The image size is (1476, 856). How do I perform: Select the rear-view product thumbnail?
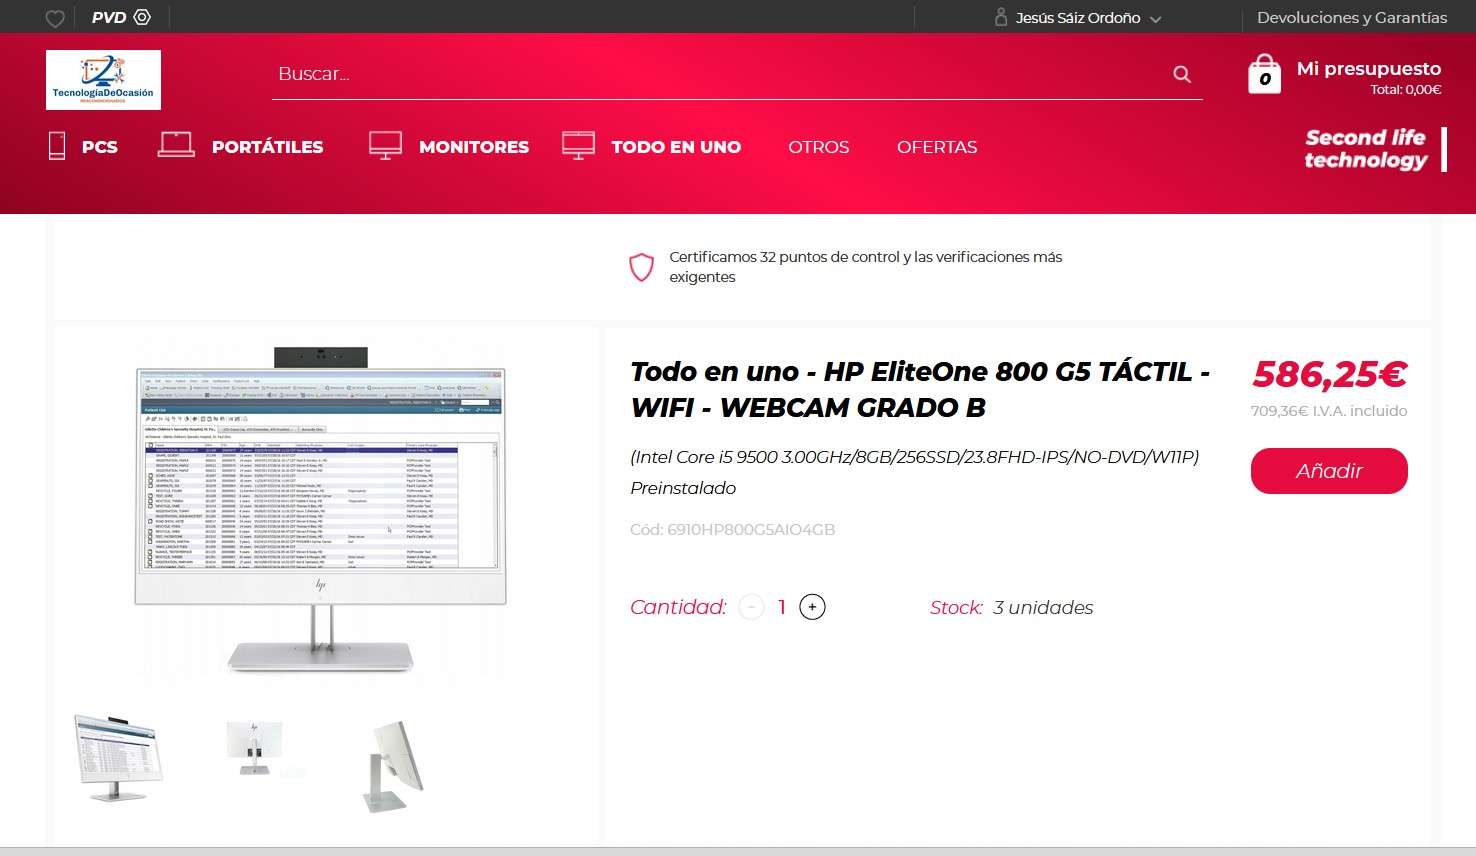point(255,750)
